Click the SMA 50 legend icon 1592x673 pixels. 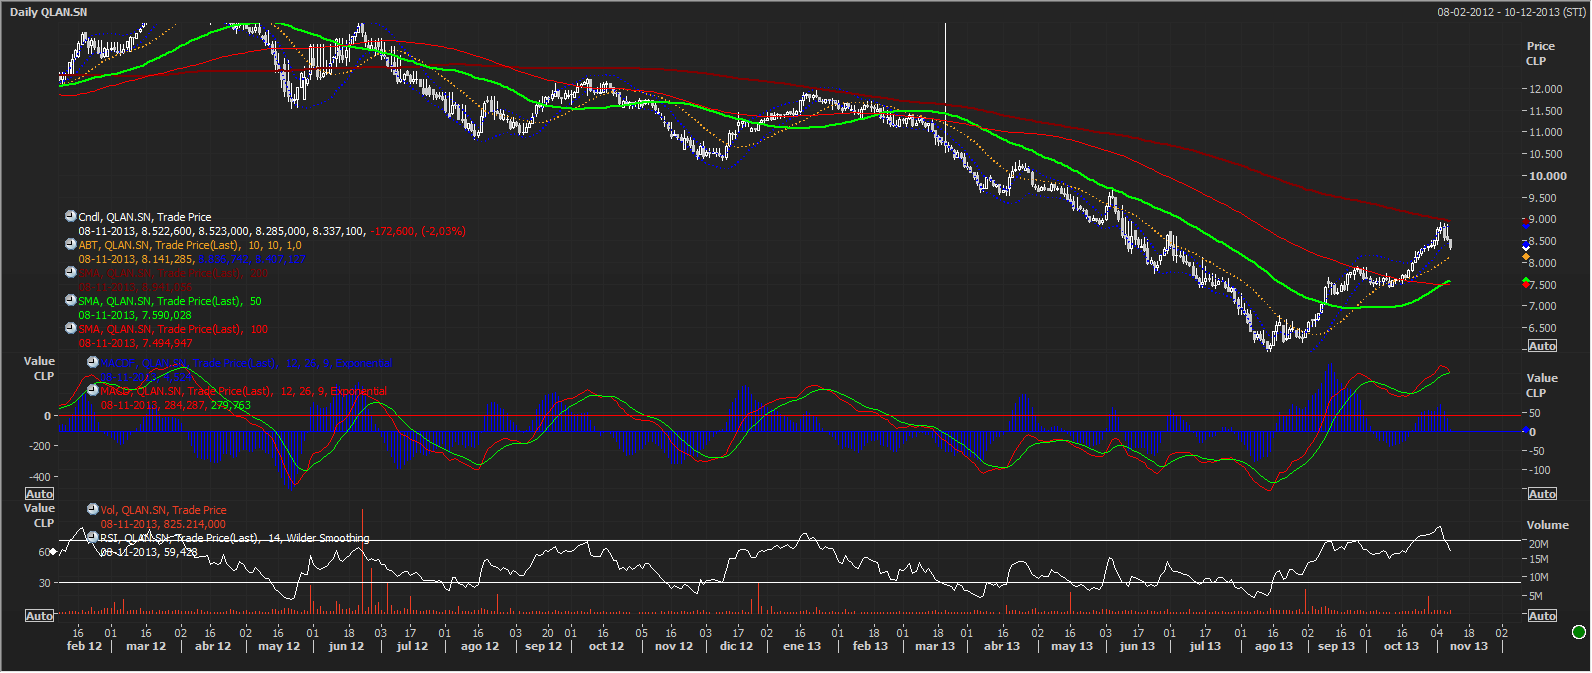tap(71, 300)
